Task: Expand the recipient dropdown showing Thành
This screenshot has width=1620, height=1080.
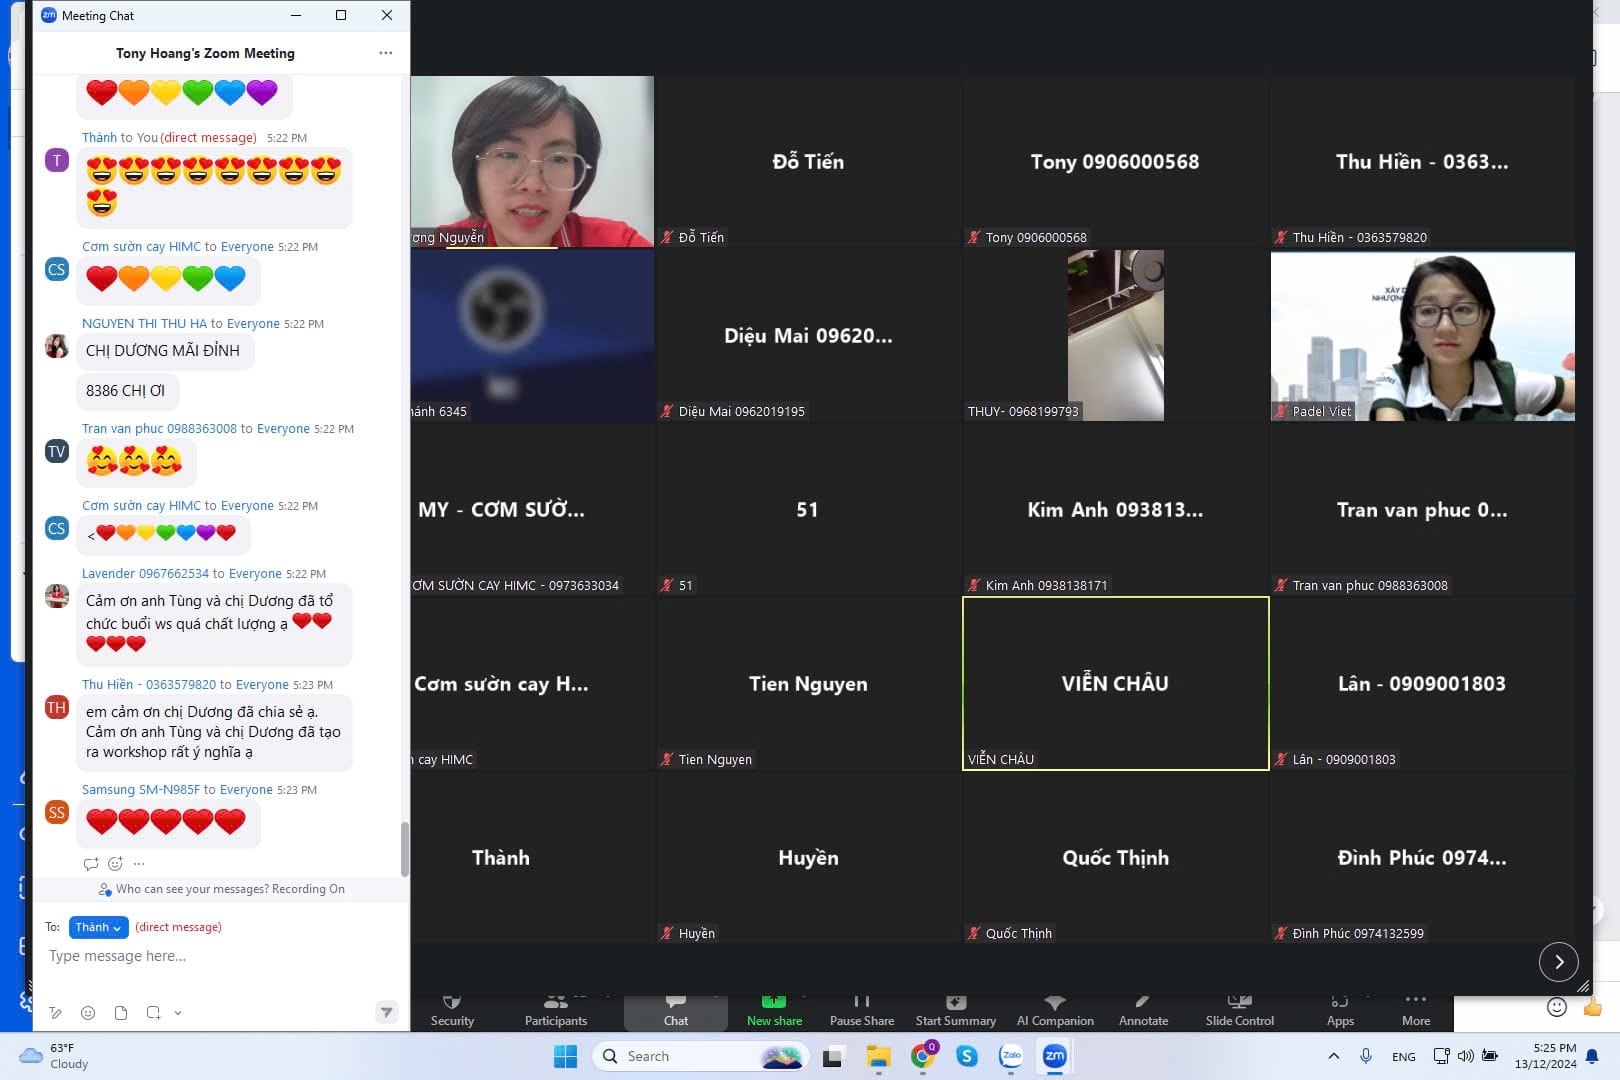Action: [x=98, y=927]
